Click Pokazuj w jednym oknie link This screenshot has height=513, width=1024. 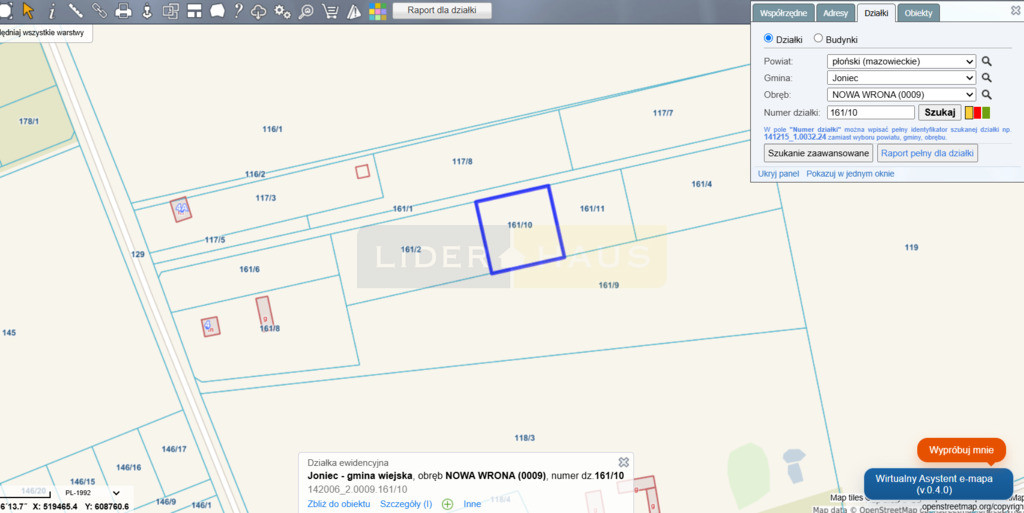point(850,174)
